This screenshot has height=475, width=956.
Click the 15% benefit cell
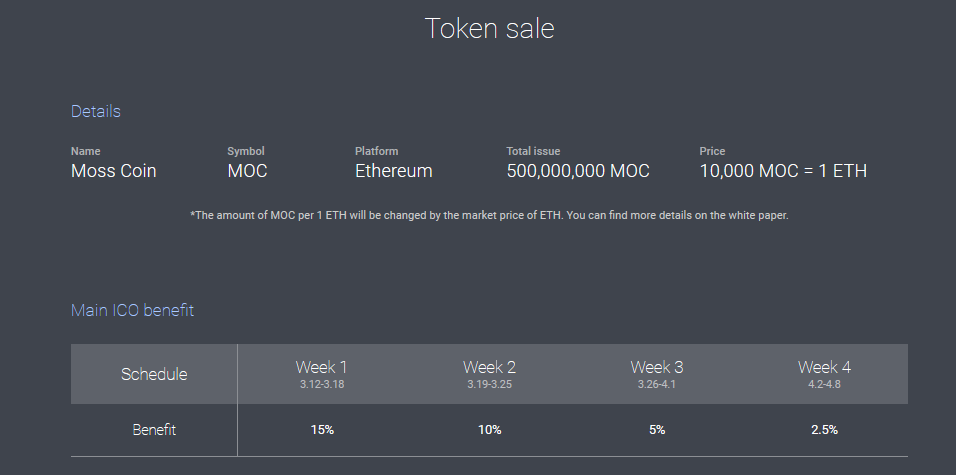[x=322, y=430]
